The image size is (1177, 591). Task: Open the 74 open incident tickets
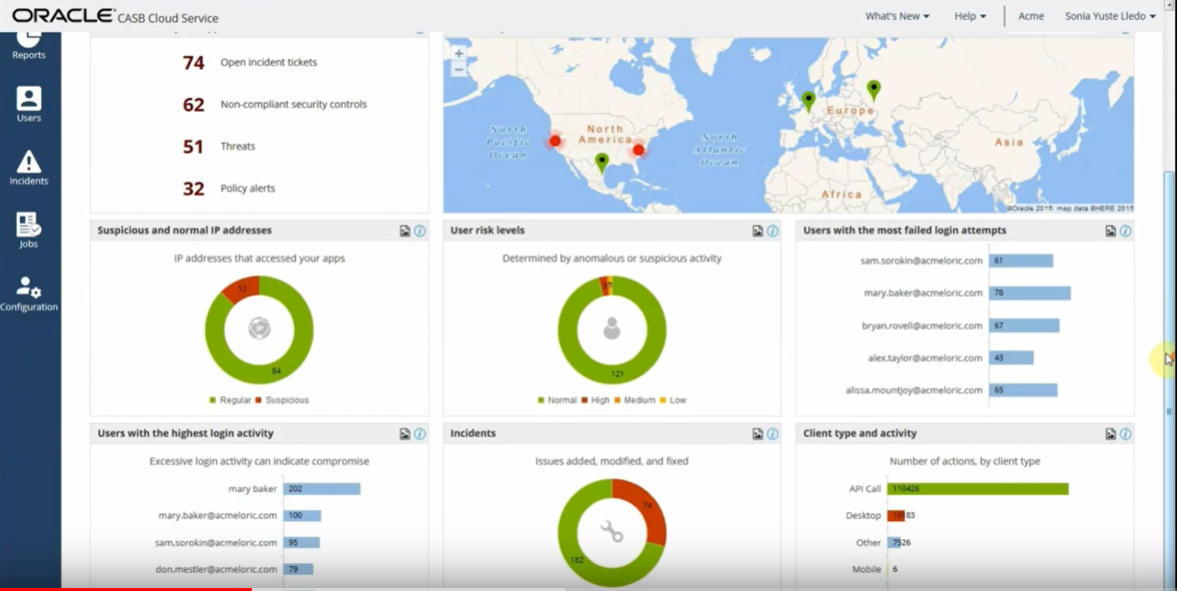[250, 62]
